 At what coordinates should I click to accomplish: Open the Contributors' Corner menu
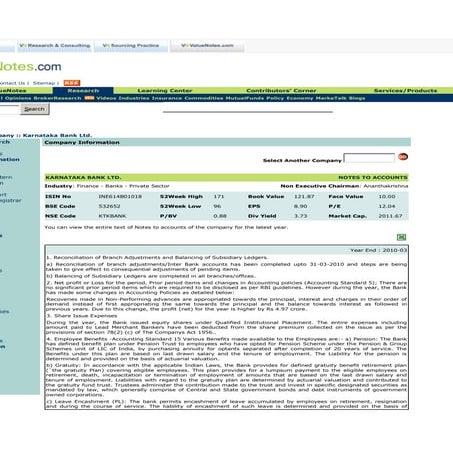pos(281,91)
